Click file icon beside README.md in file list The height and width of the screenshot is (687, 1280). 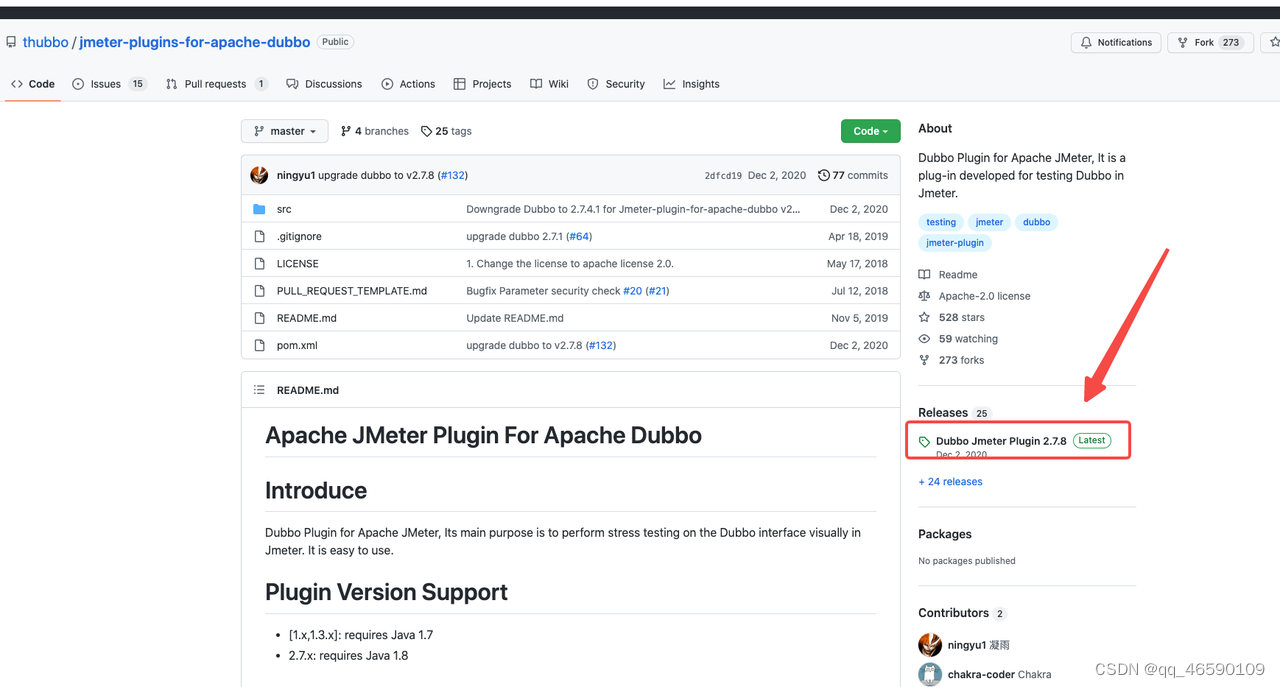point(259,318)
